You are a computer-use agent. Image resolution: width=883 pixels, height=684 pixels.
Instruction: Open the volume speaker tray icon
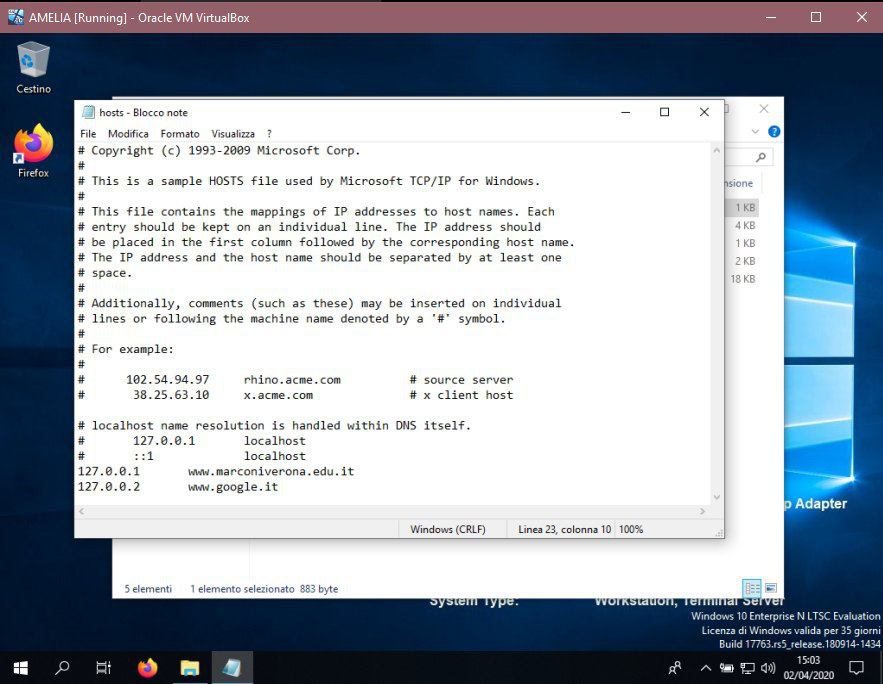[768, 668]
